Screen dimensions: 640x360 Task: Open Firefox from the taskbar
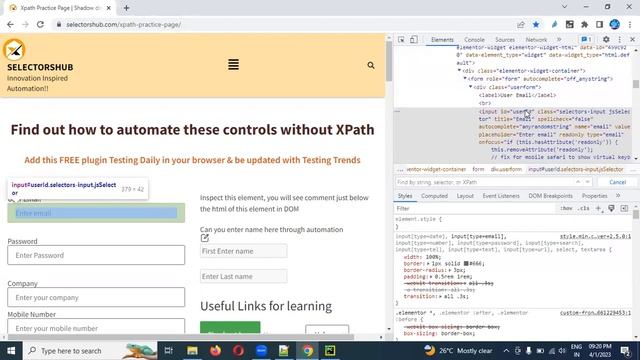point(216,351)
